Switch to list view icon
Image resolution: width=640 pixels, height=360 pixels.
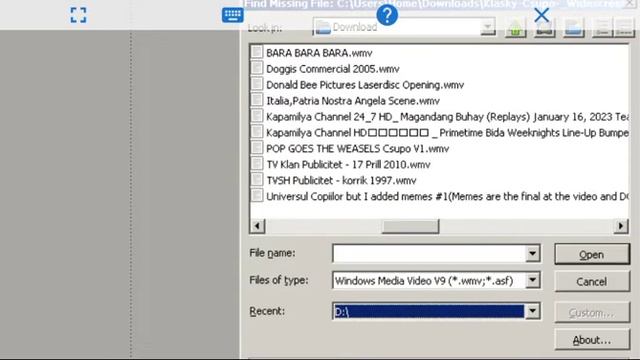click(x=602, y=28)
